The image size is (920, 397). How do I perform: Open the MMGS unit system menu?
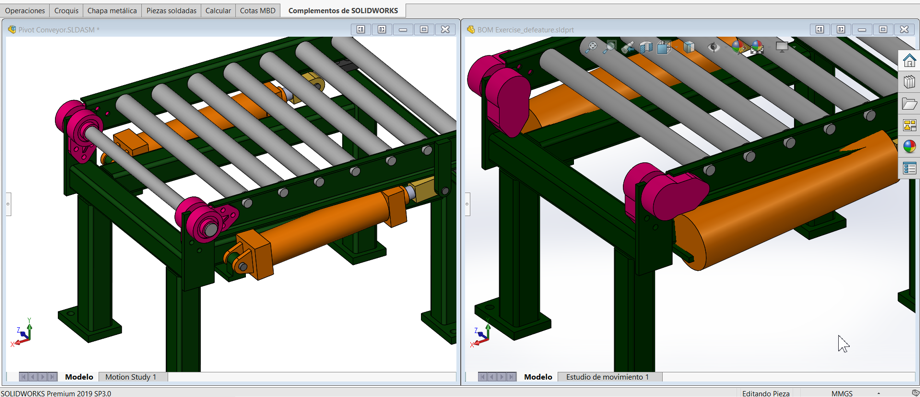click(x=841, y=393)
